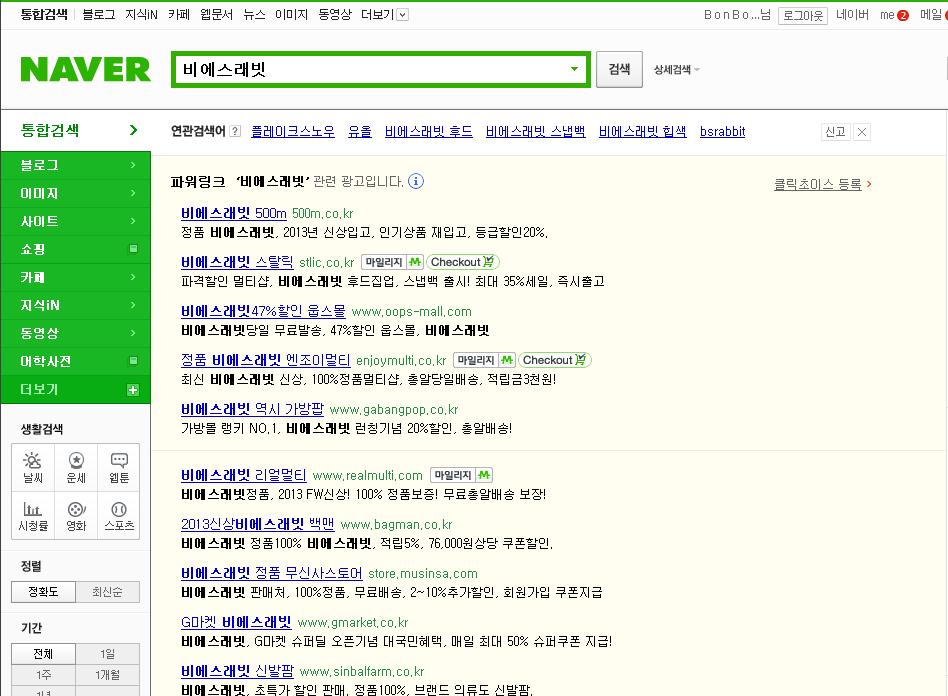Viewport: 948px width, 696px height.
Task: Click the mileage badge next to stlic.co.kr
Action: (392, 262)
